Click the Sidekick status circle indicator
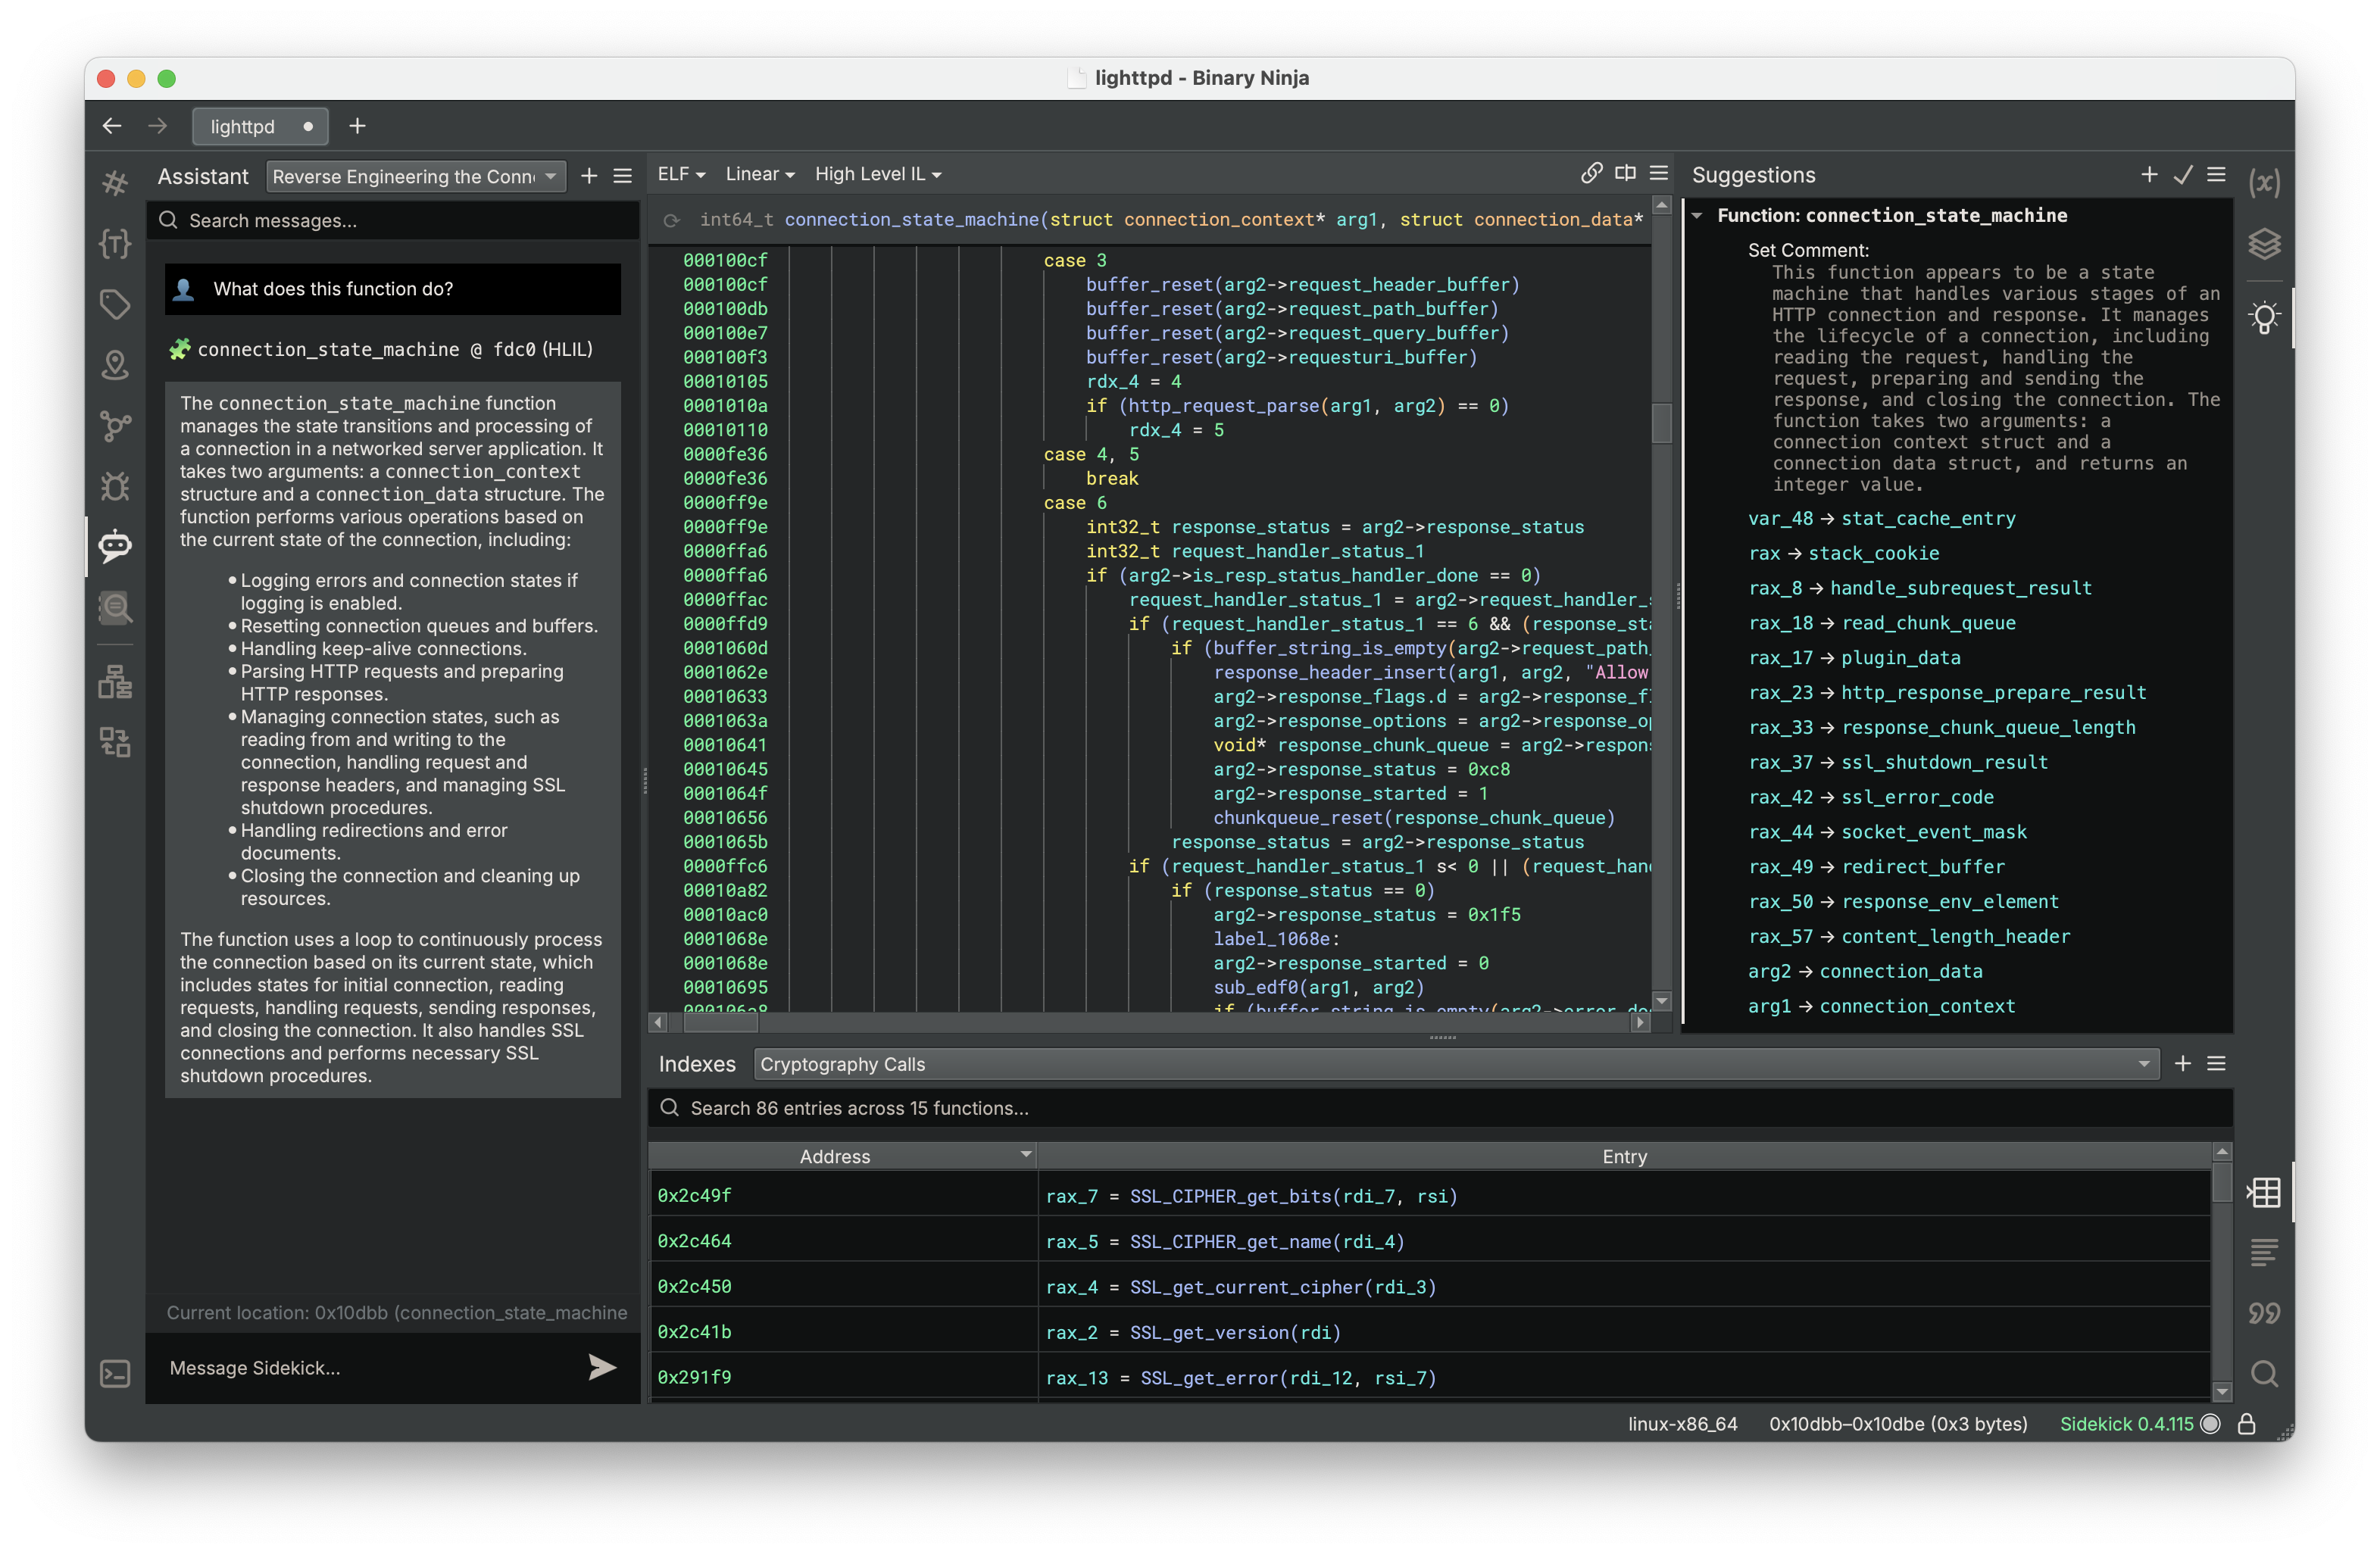 click(x=2211, y=1424)
